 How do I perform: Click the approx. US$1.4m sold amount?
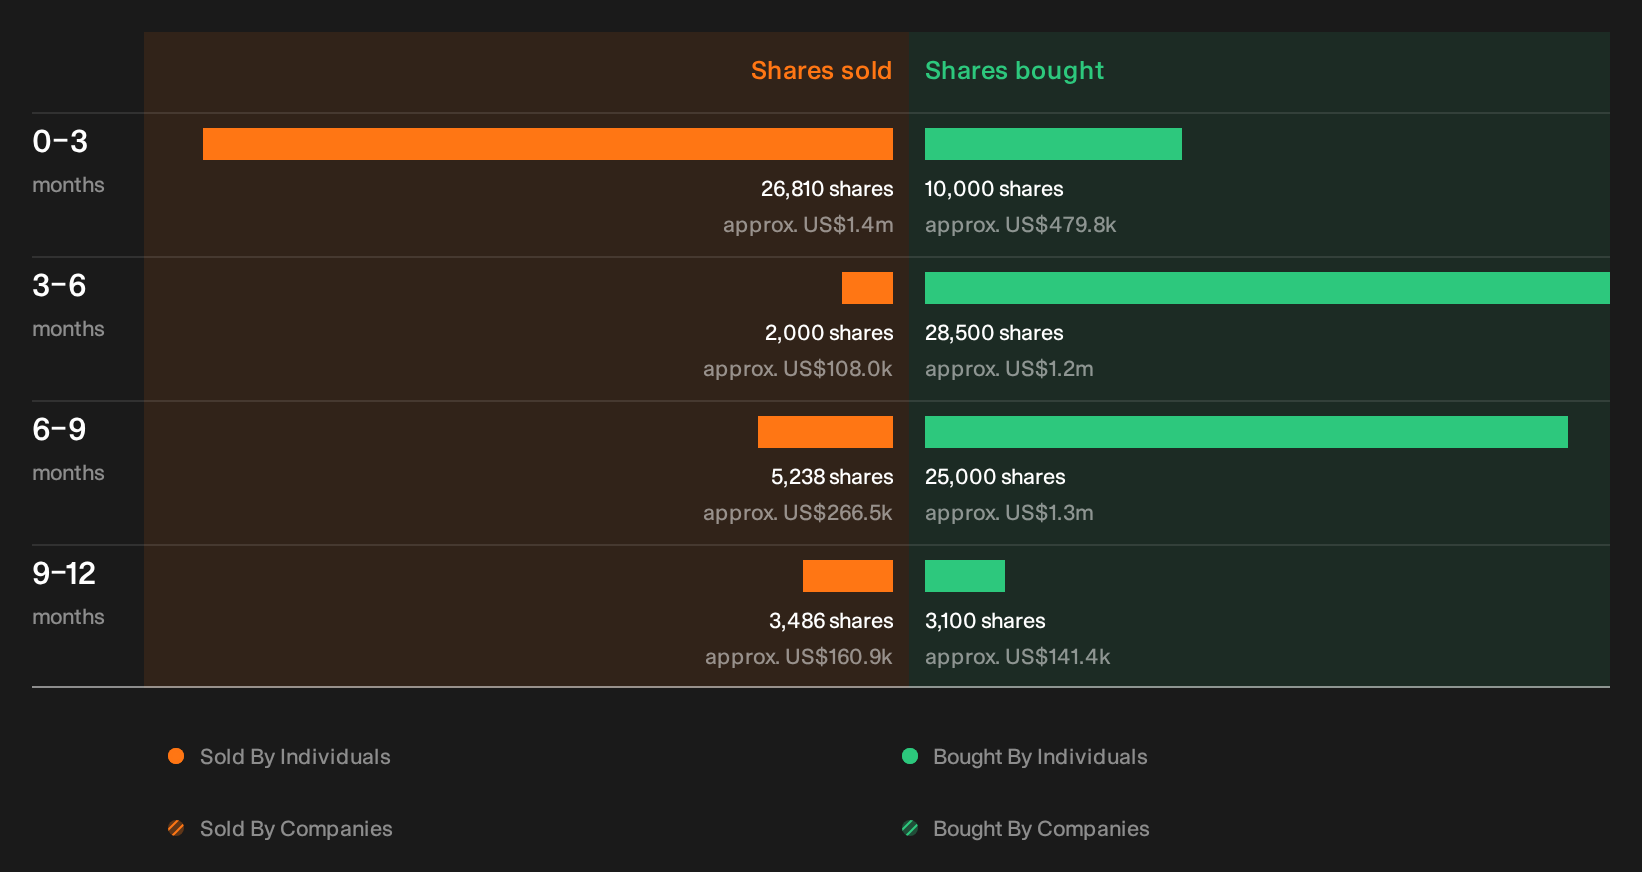(x=808, y=225)
